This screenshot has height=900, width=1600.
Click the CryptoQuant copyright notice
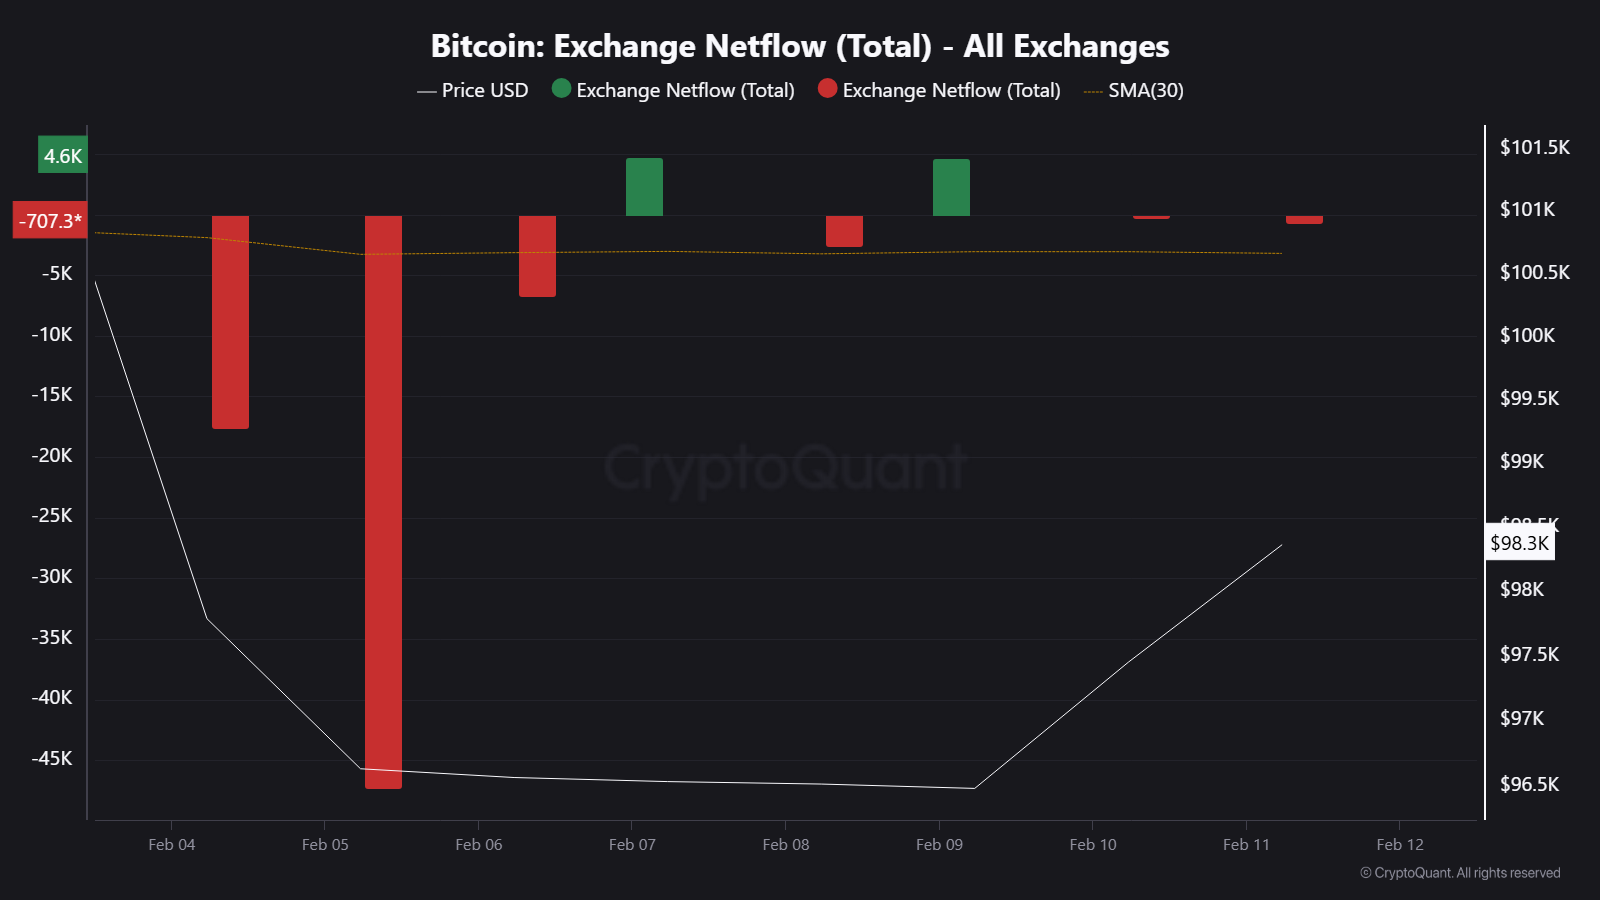1460,873
